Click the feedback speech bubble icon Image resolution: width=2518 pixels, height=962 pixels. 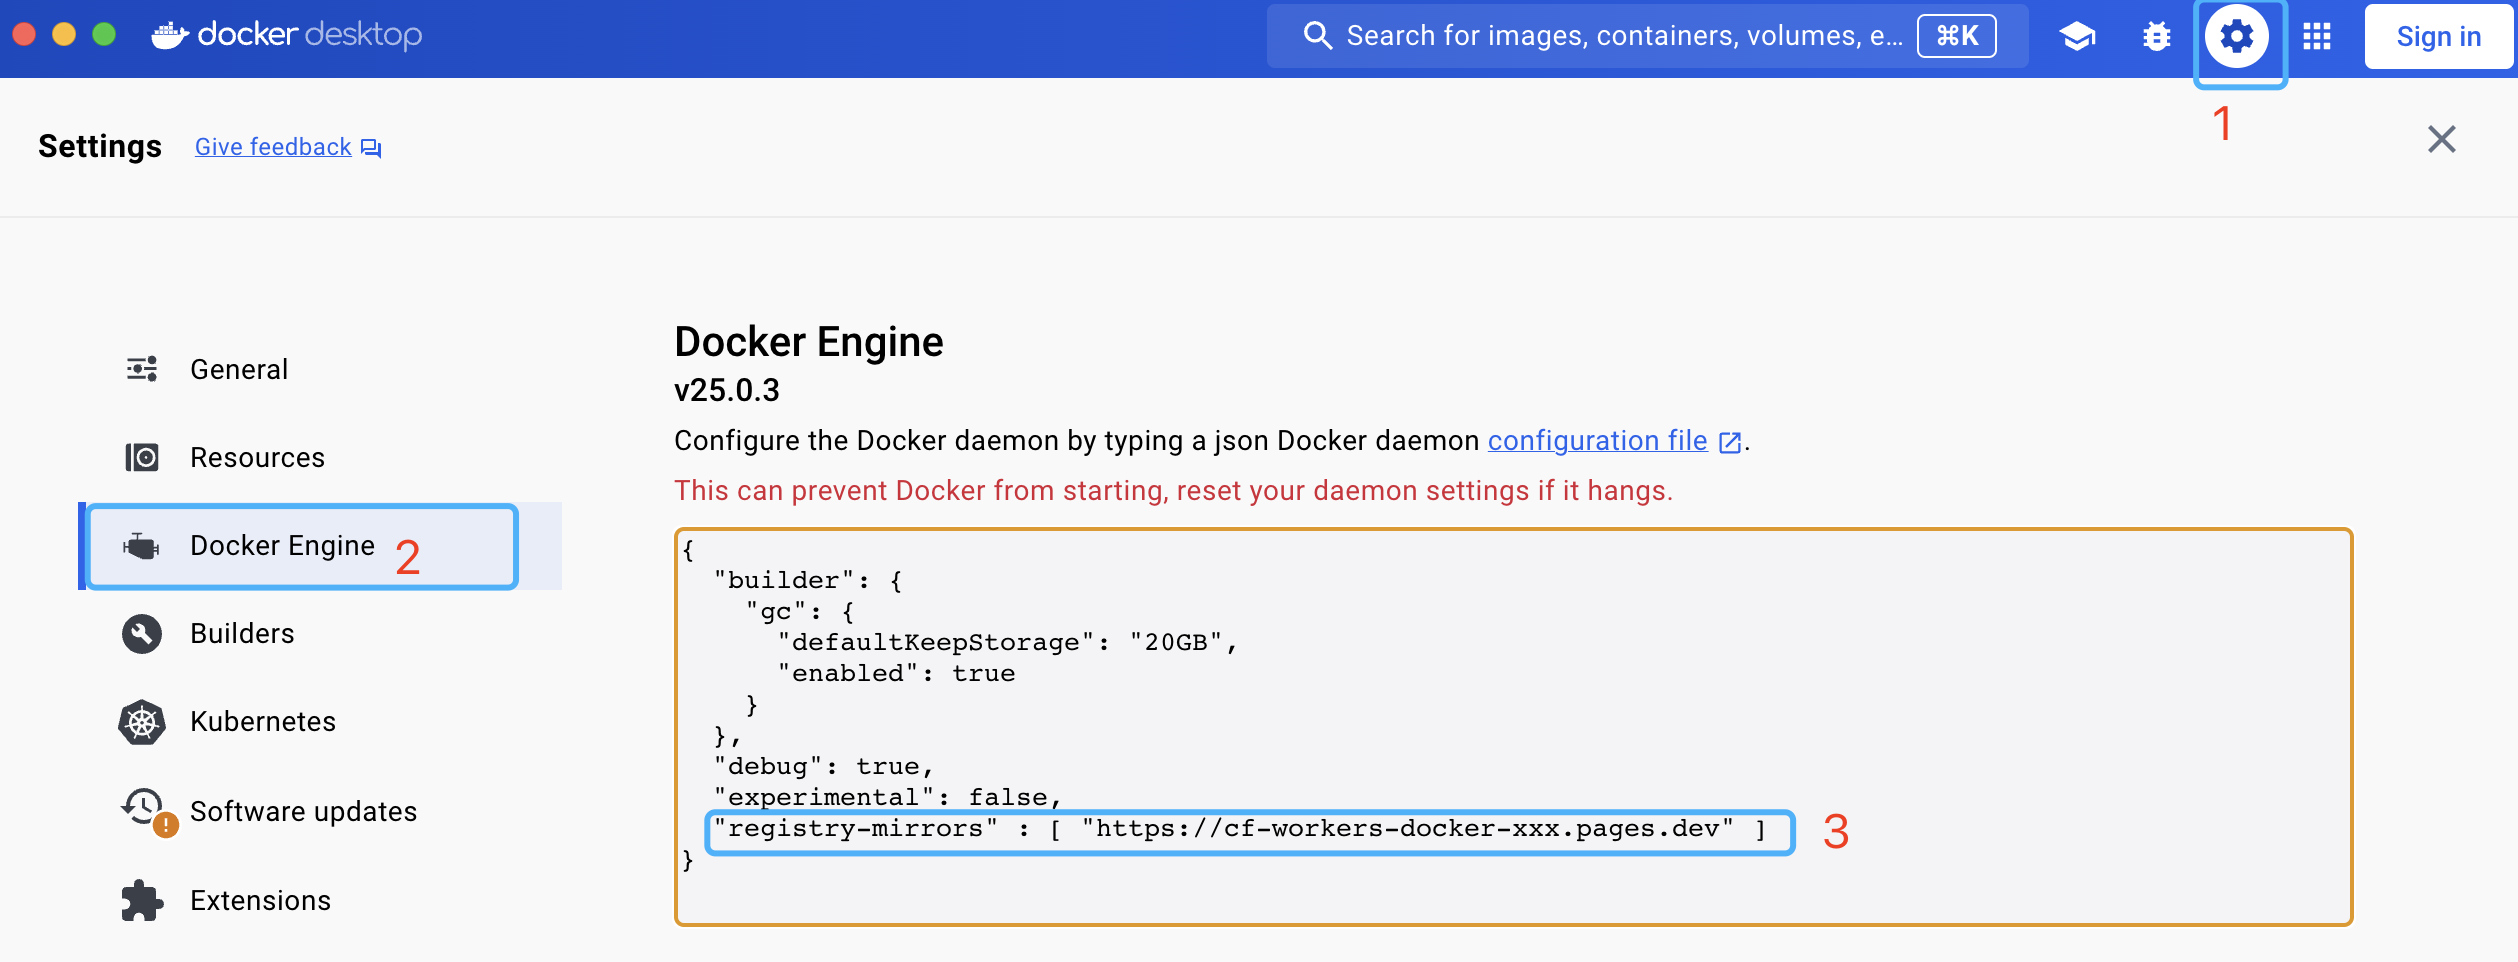[x=371, y=148]
